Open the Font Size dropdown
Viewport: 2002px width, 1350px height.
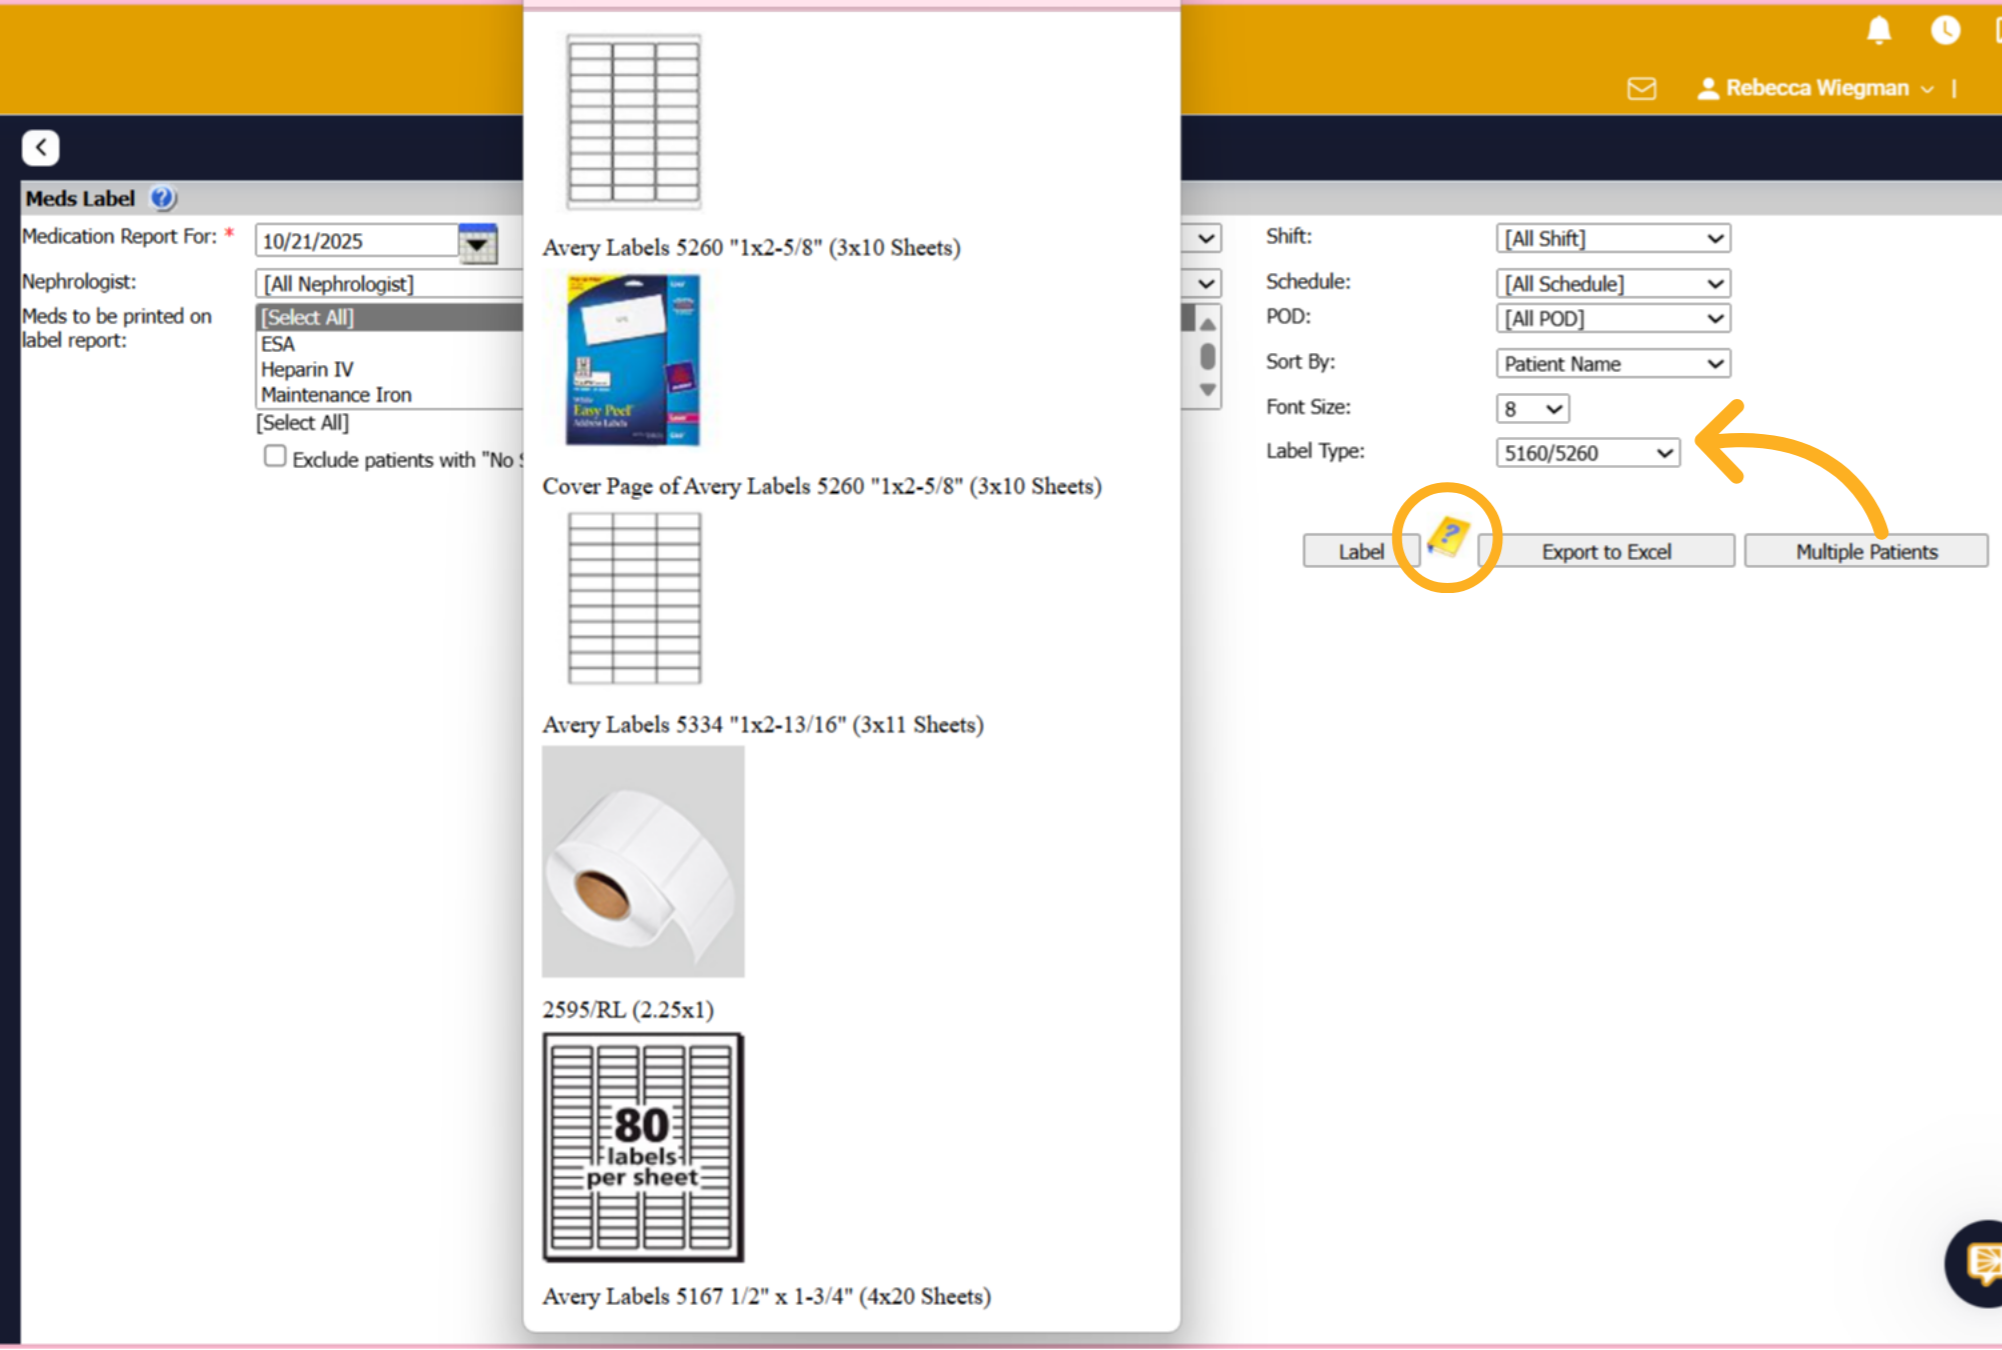coord(1532,409)
